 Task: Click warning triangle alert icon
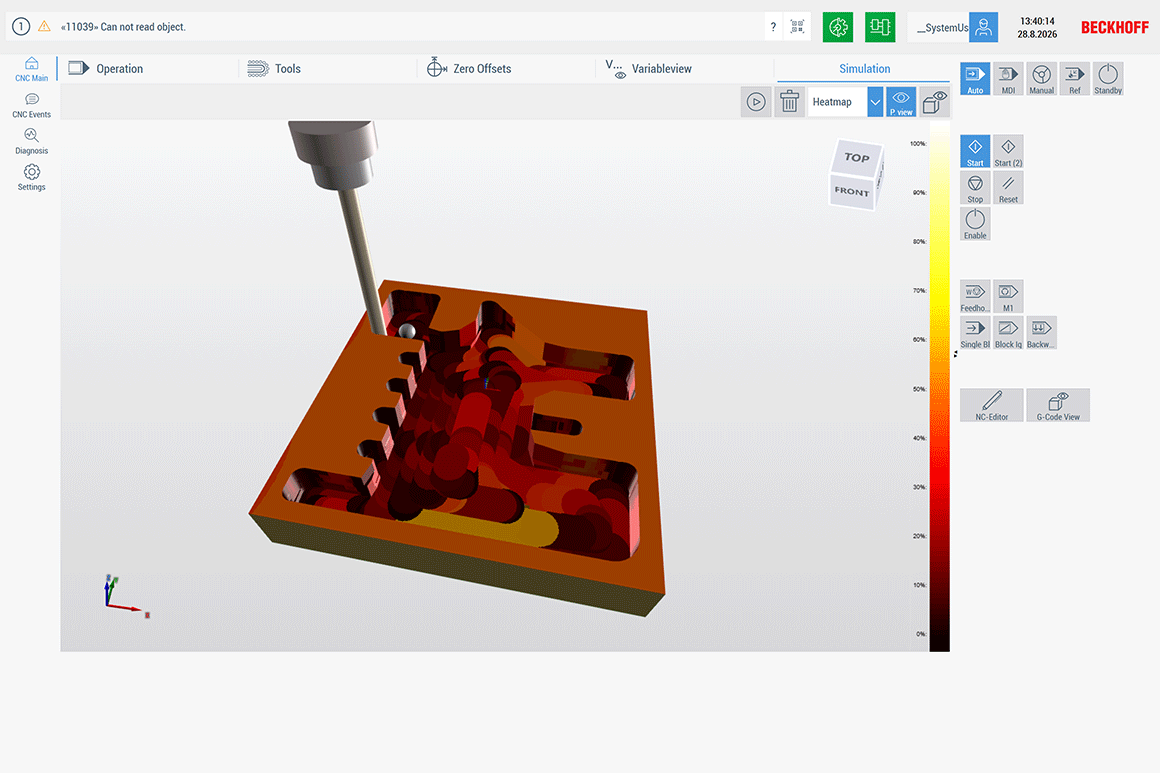point(44,26)
